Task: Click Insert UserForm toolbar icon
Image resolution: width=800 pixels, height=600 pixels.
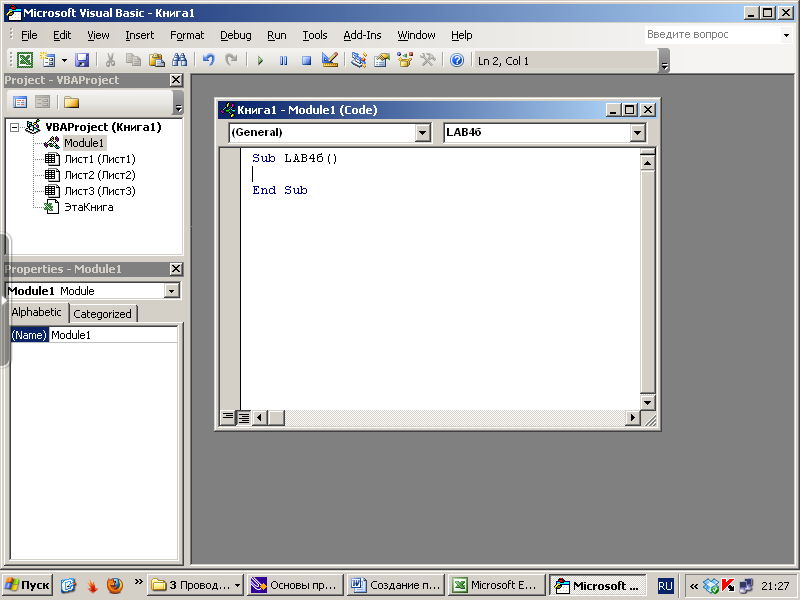Action: point(48,60)
